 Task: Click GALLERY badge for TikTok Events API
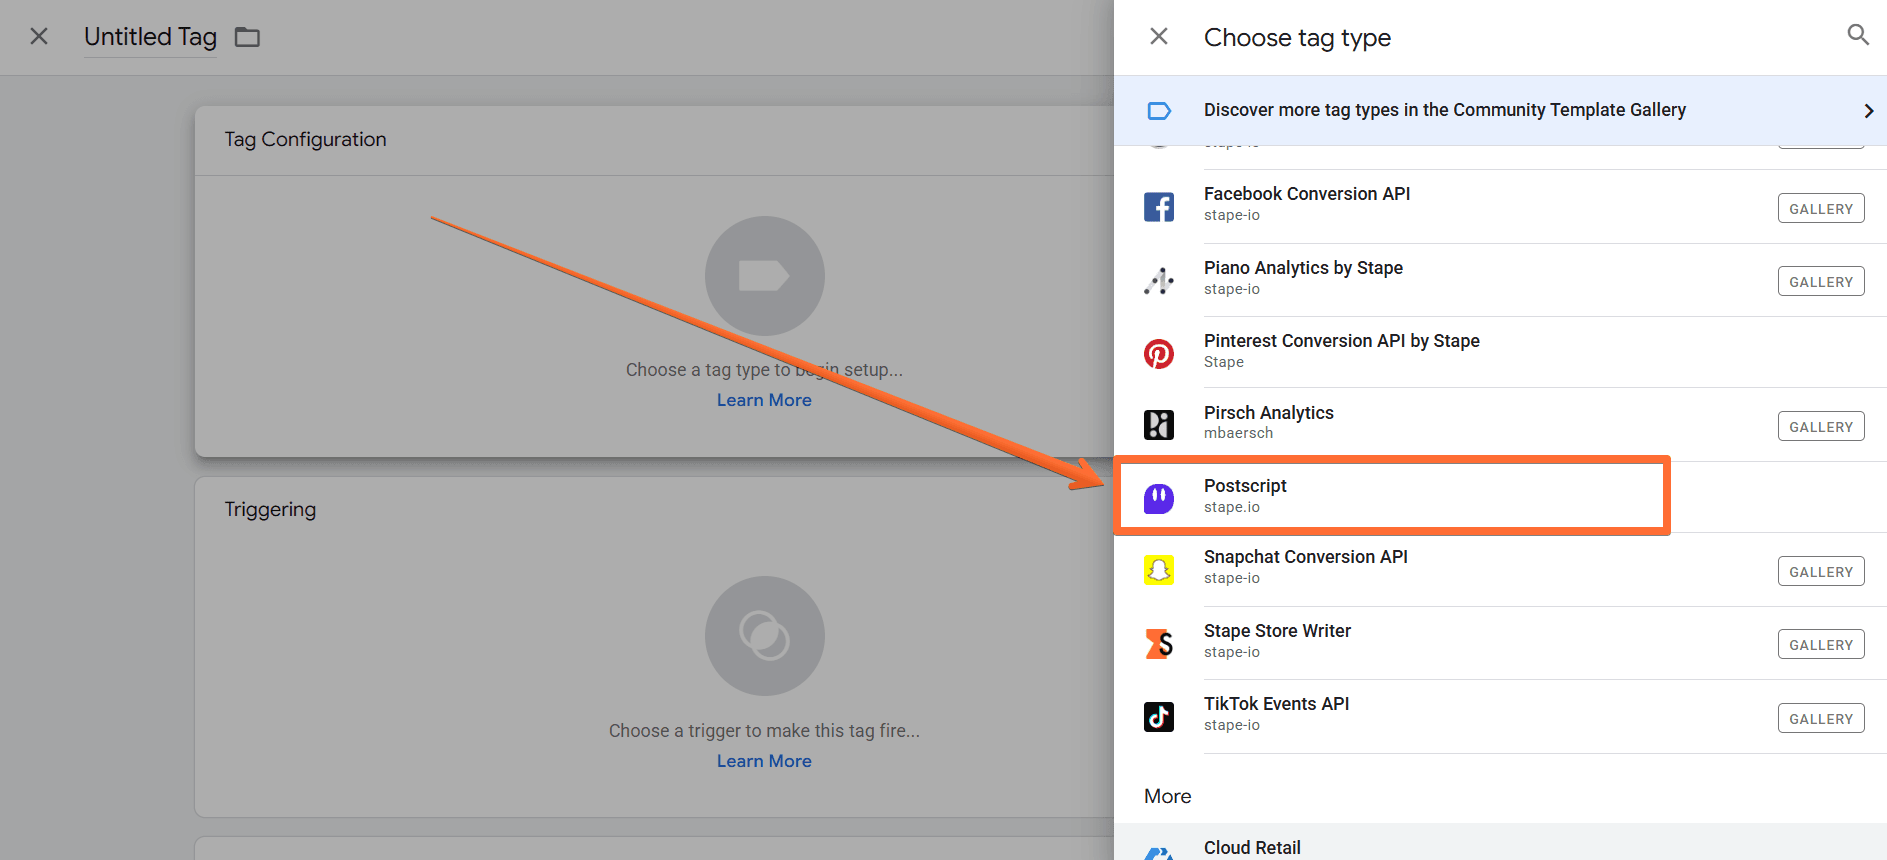(x=1821, y=718)
